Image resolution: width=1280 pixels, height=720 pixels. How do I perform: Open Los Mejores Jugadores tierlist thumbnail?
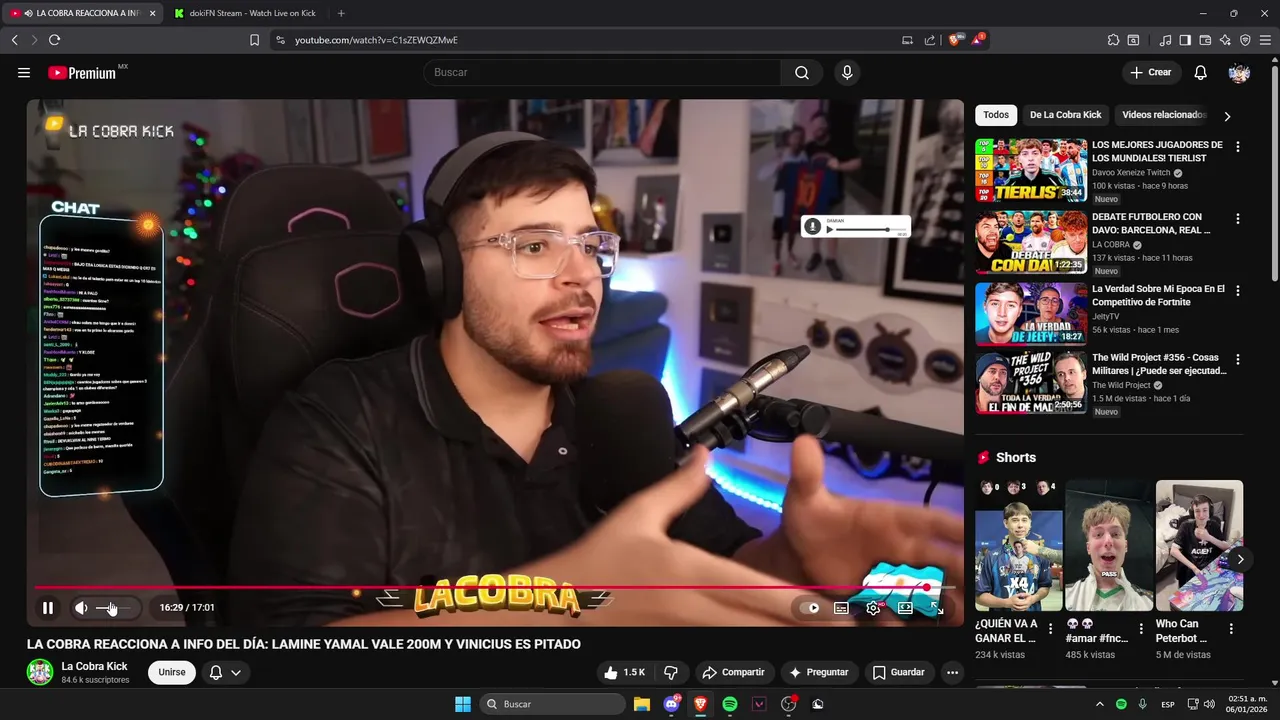1031,170
